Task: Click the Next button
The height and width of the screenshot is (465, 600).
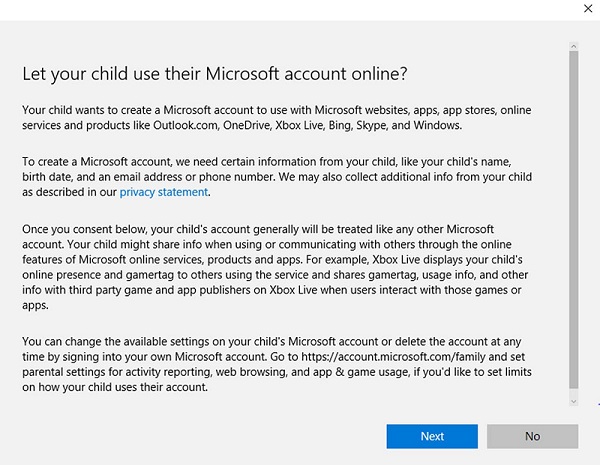Action: tap(432, 436)
